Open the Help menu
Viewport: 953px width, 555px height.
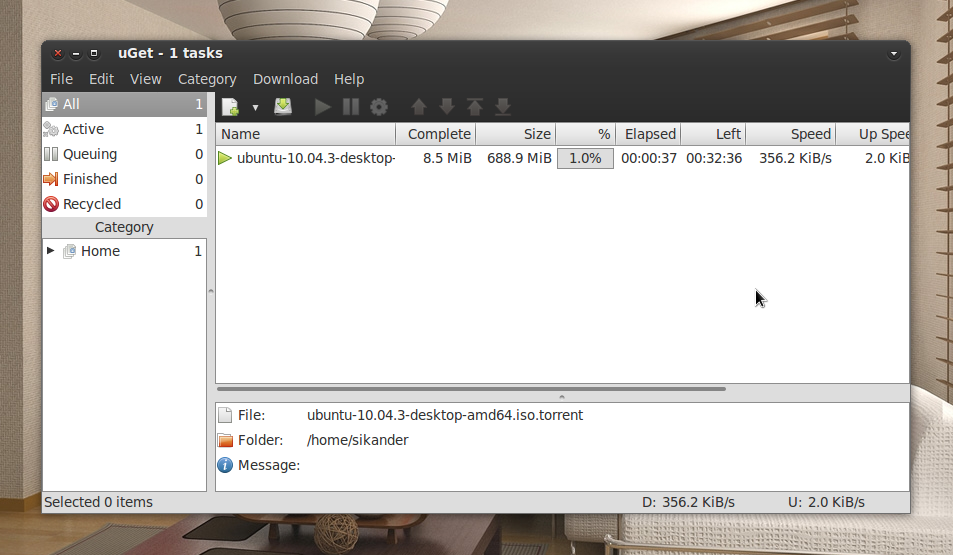pos(349,79)
